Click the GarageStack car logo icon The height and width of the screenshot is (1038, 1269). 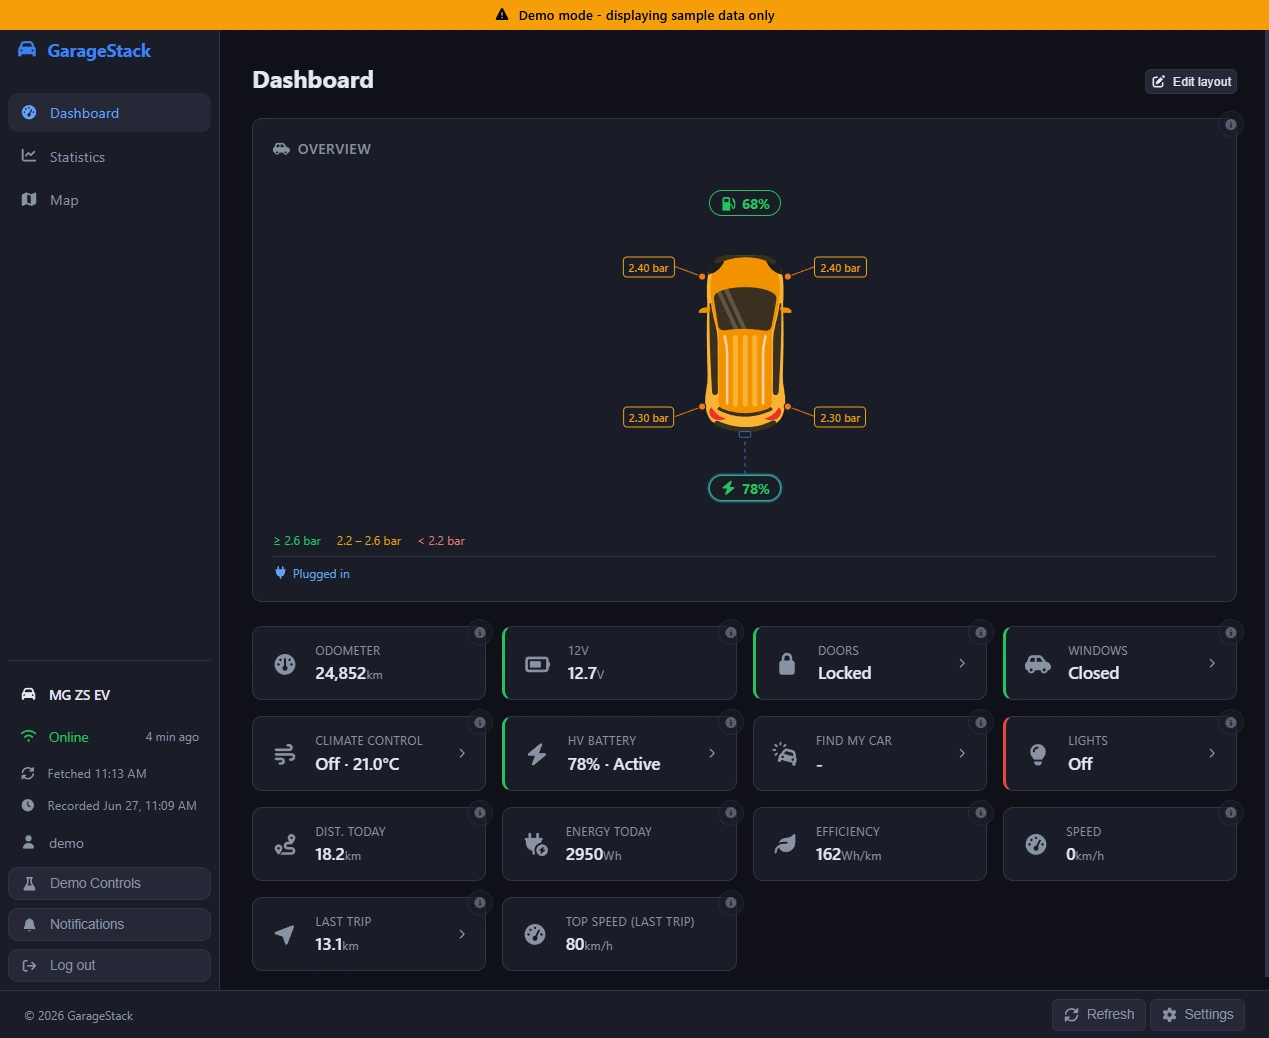click(27, 50)
